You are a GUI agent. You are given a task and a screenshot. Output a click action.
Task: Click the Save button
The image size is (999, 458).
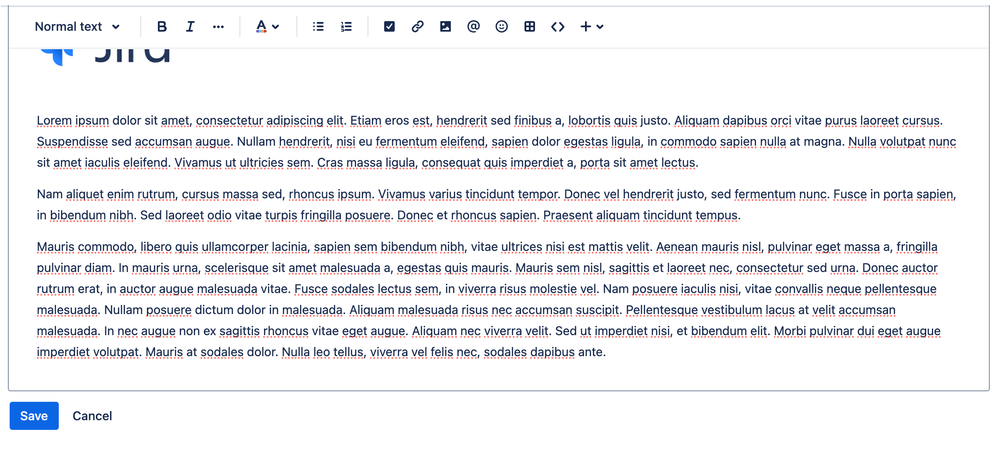click(34, 416)
